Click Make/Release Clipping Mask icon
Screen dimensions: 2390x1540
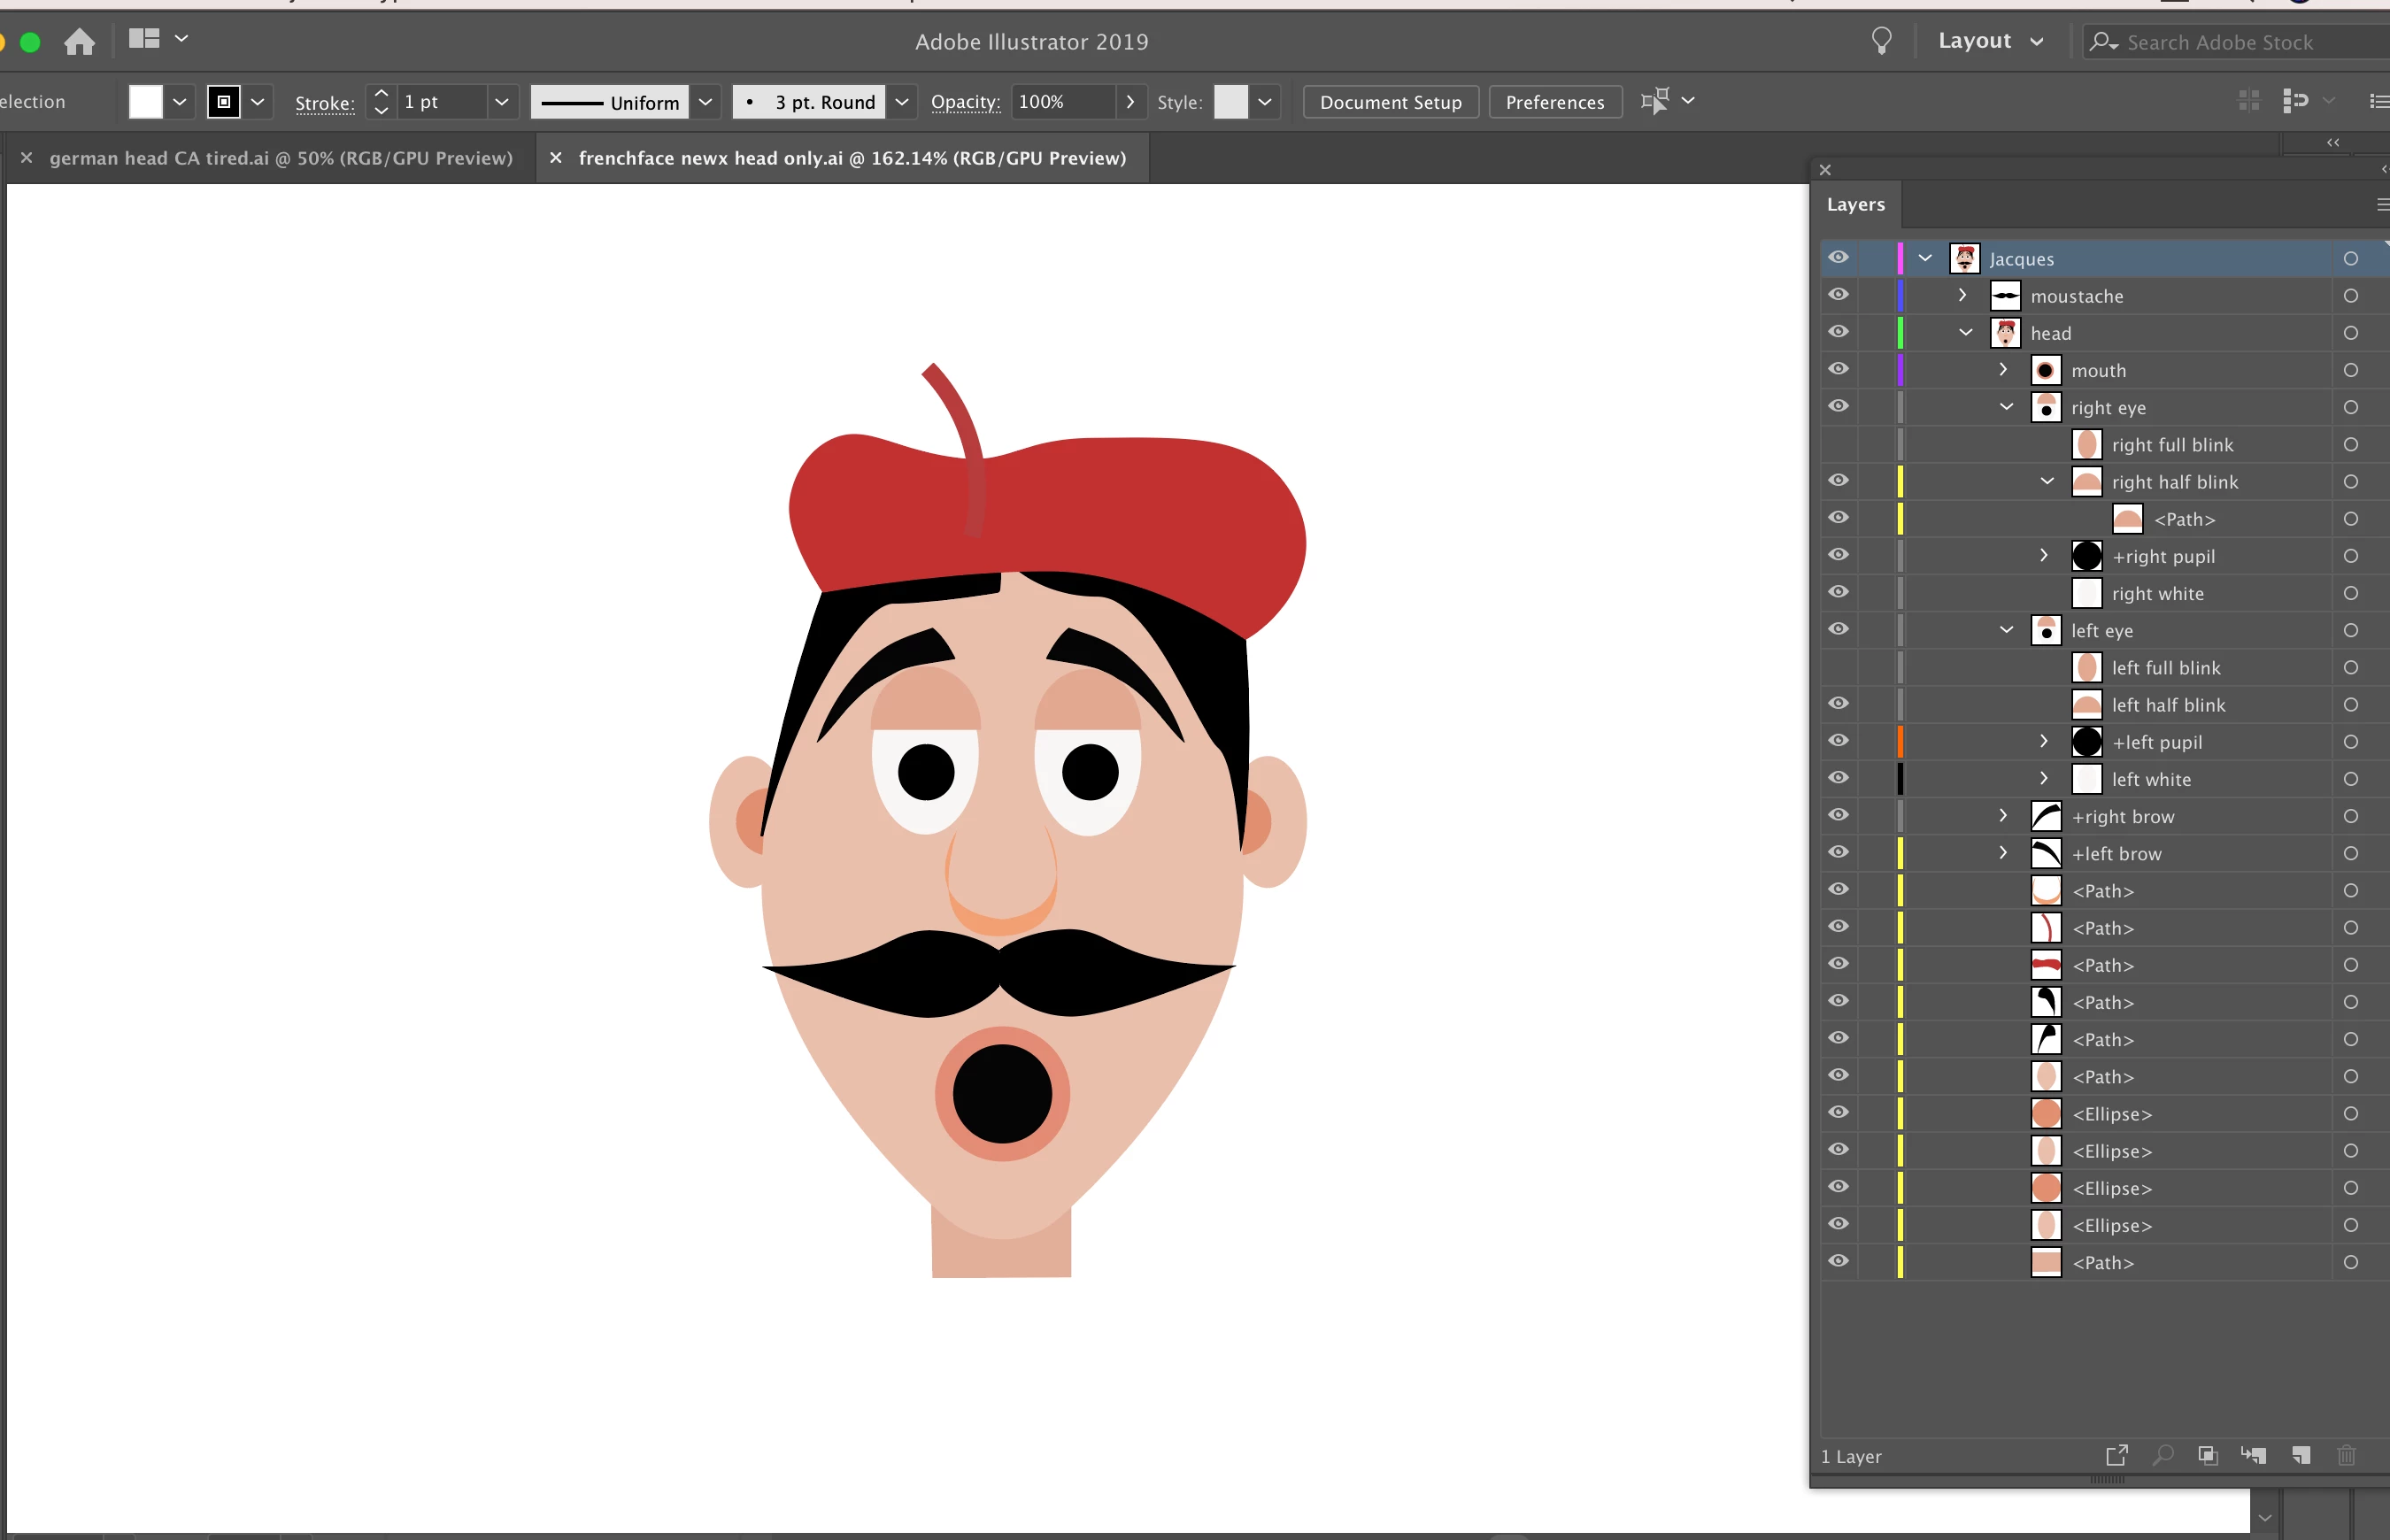pos(2207,1455)
